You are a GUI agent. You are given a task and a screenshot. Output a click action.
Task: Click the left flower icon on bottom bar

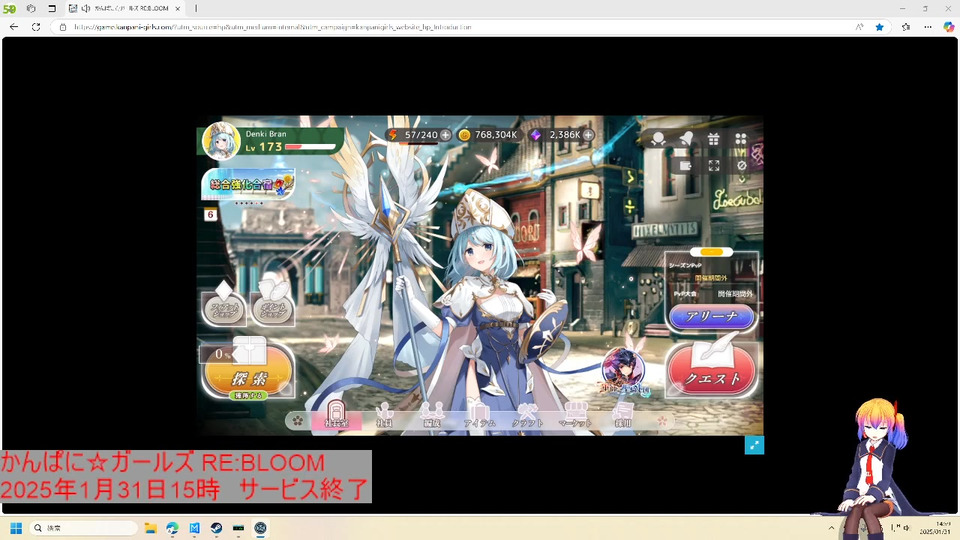(x=298, y=421)
